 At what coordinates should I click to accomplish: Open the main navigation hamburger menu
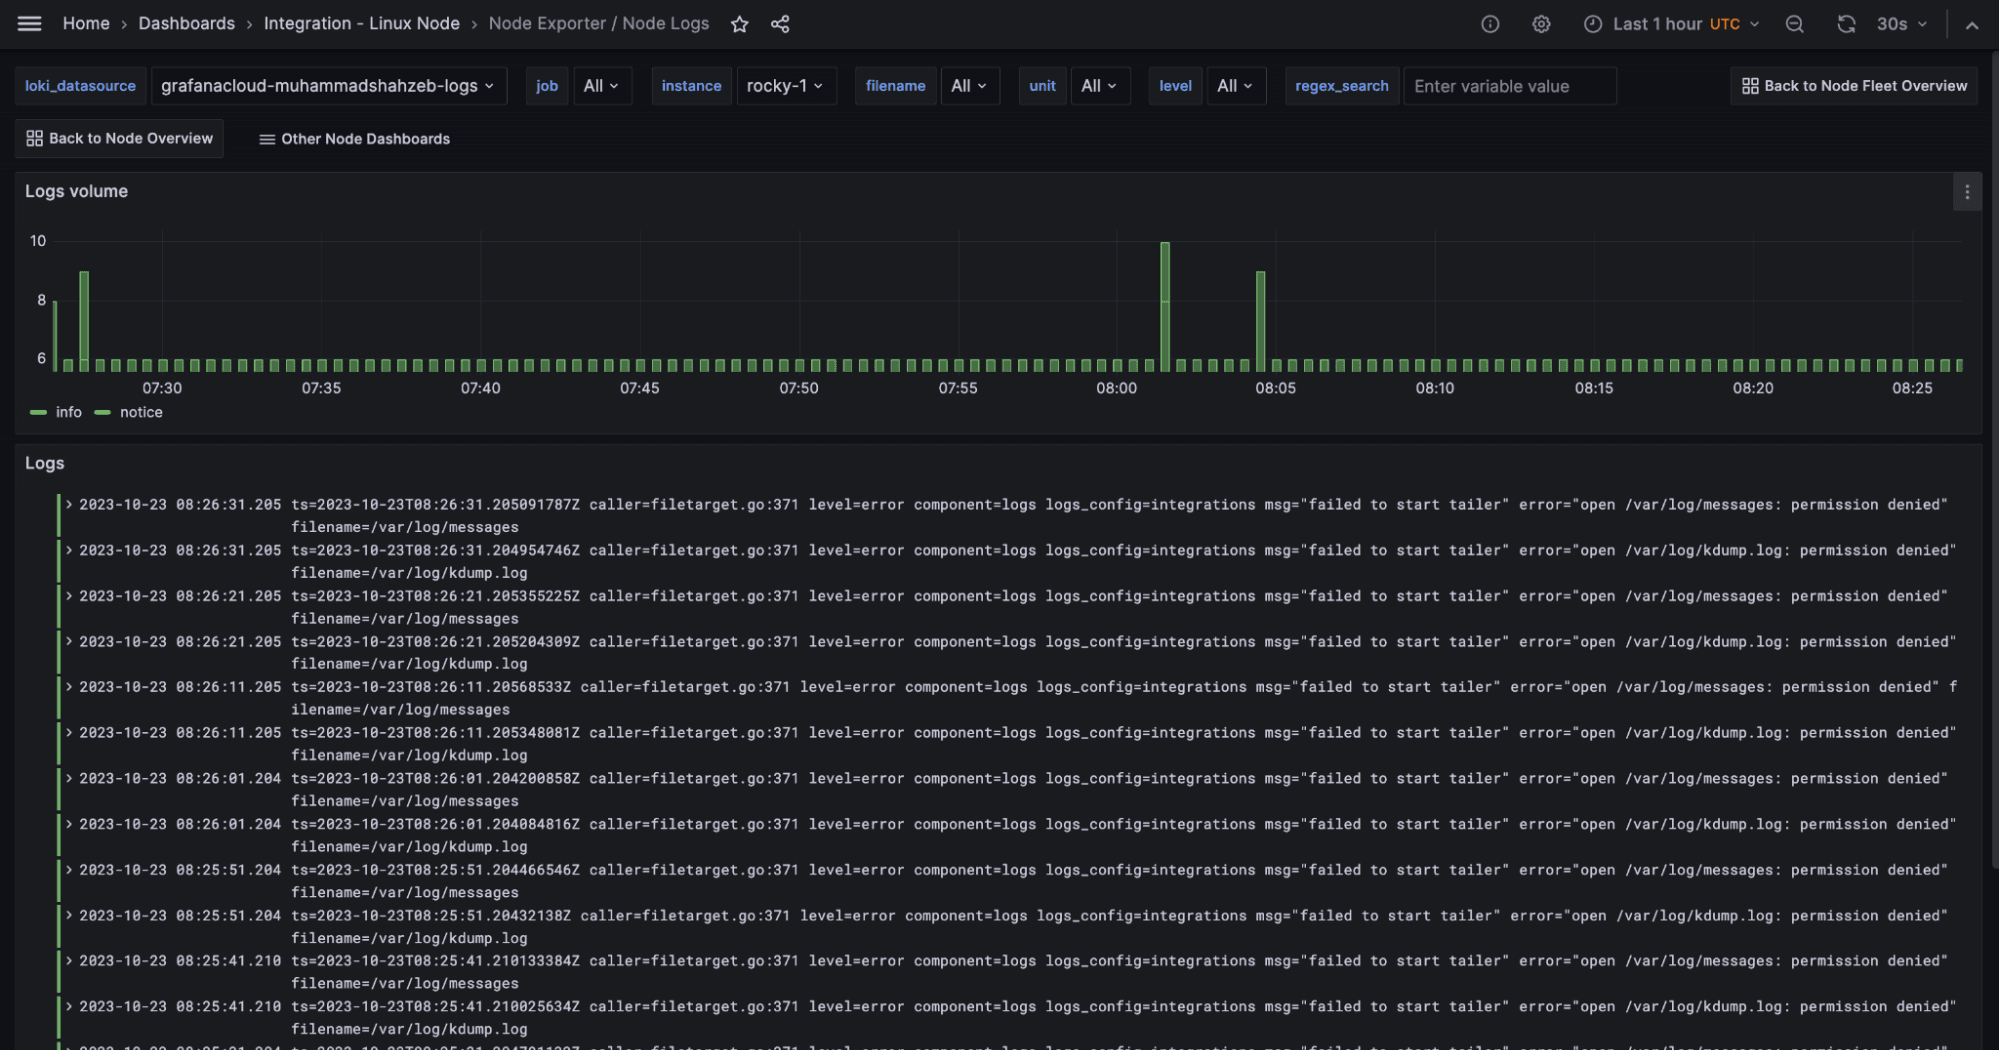pyautogui.click(x=29, y=23)
